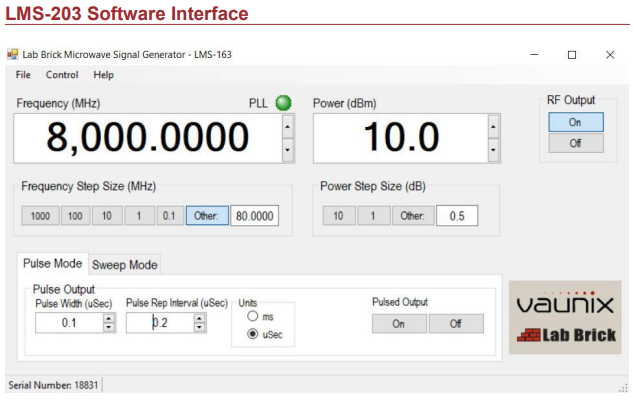Screen dimensions: 634x403
Task: Turn Pulsed Output On
Action: pyautogui.click(x=399, y=324)
